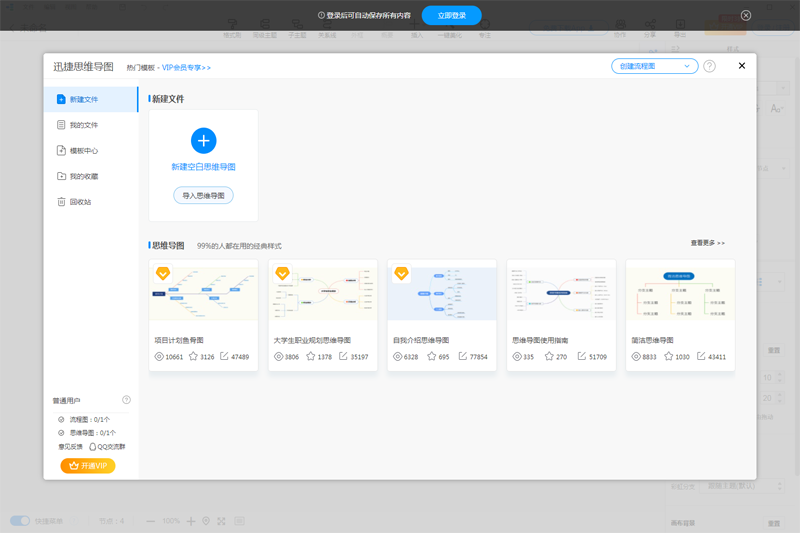Viewport: 800px width, 533px height.
Task: Open the 简洁思维导图 template thumbnail
Action: coord(680,292)
